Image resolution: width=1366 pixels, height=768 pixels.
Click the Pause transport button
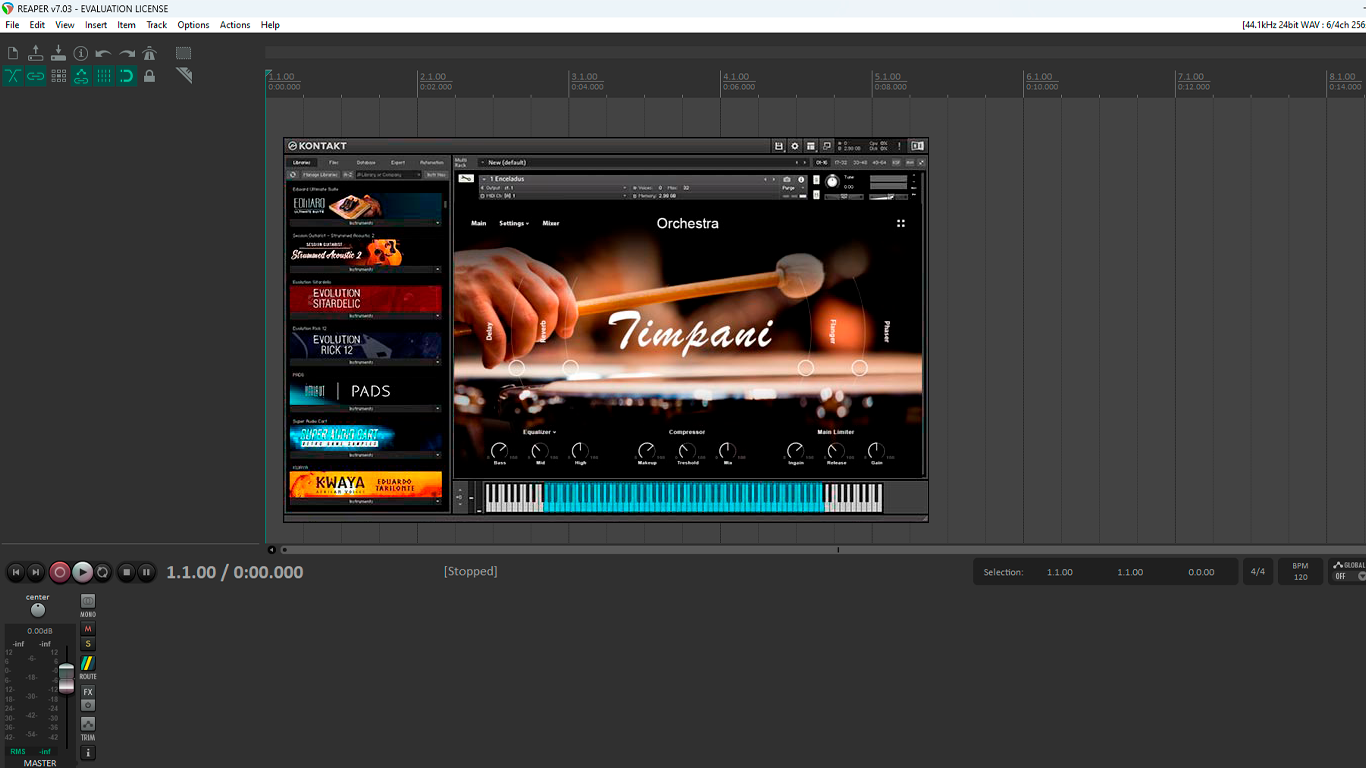coord(146,572)
